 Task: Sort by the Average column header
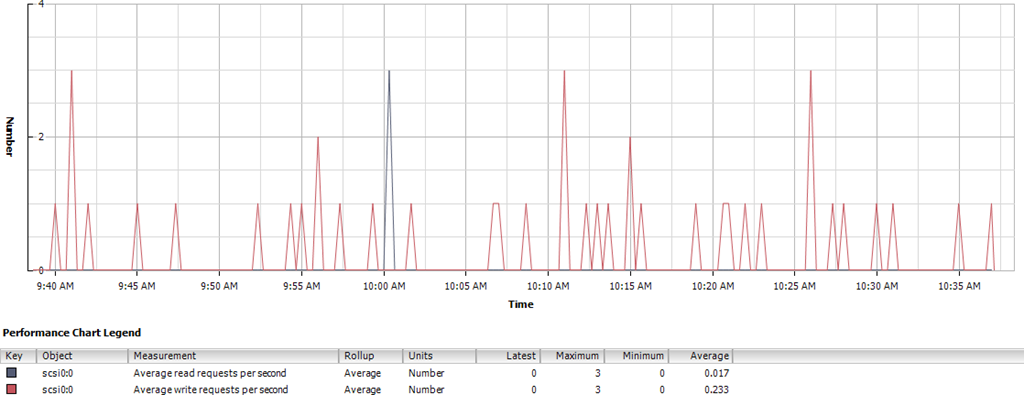pyautogui.click(x=701, y=356)
